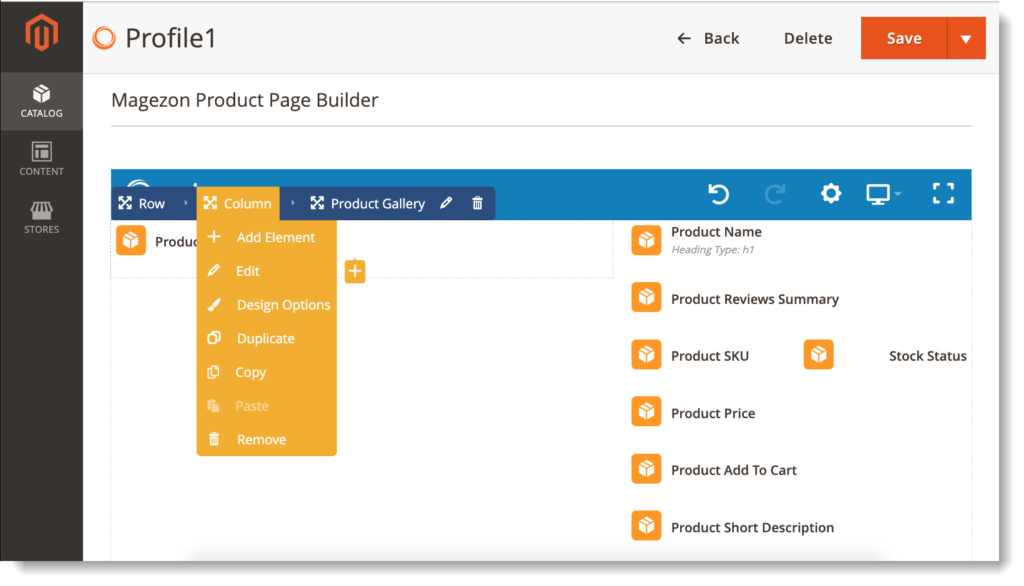Click the yellow plus add button
The height and width of the screenshot is (586, 1024).
pos(355,271)
